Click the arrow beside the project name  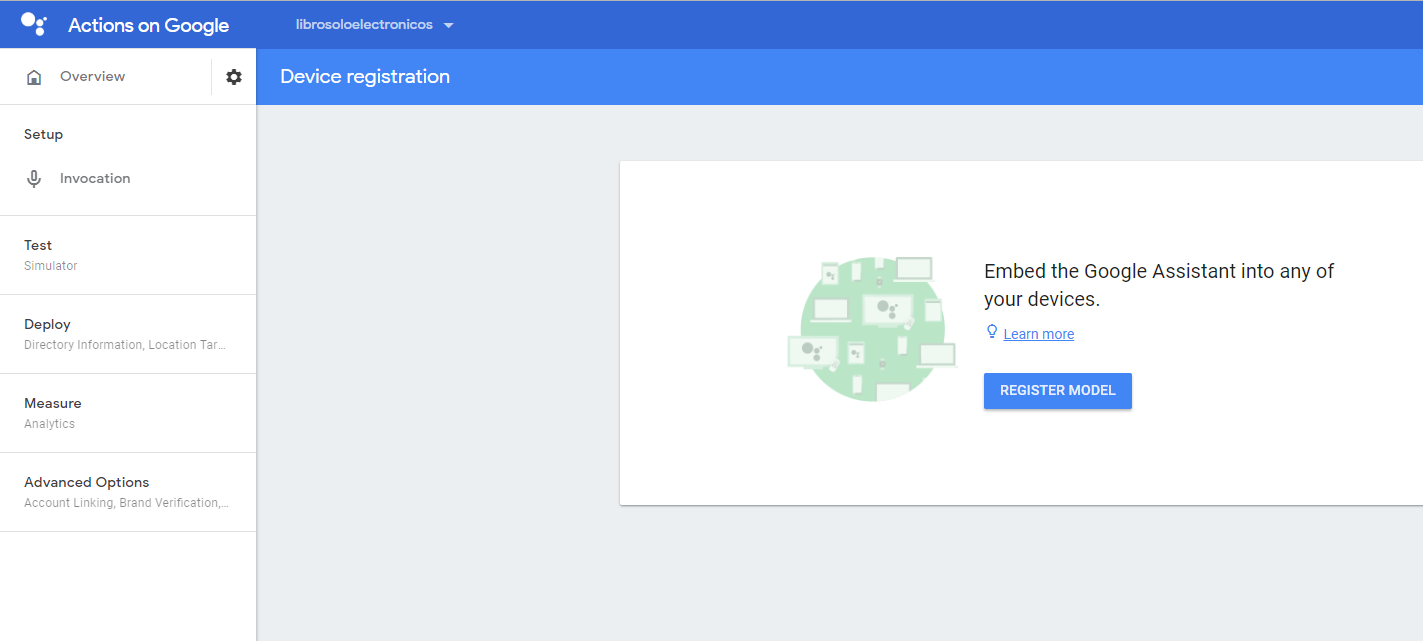point(448,26)
